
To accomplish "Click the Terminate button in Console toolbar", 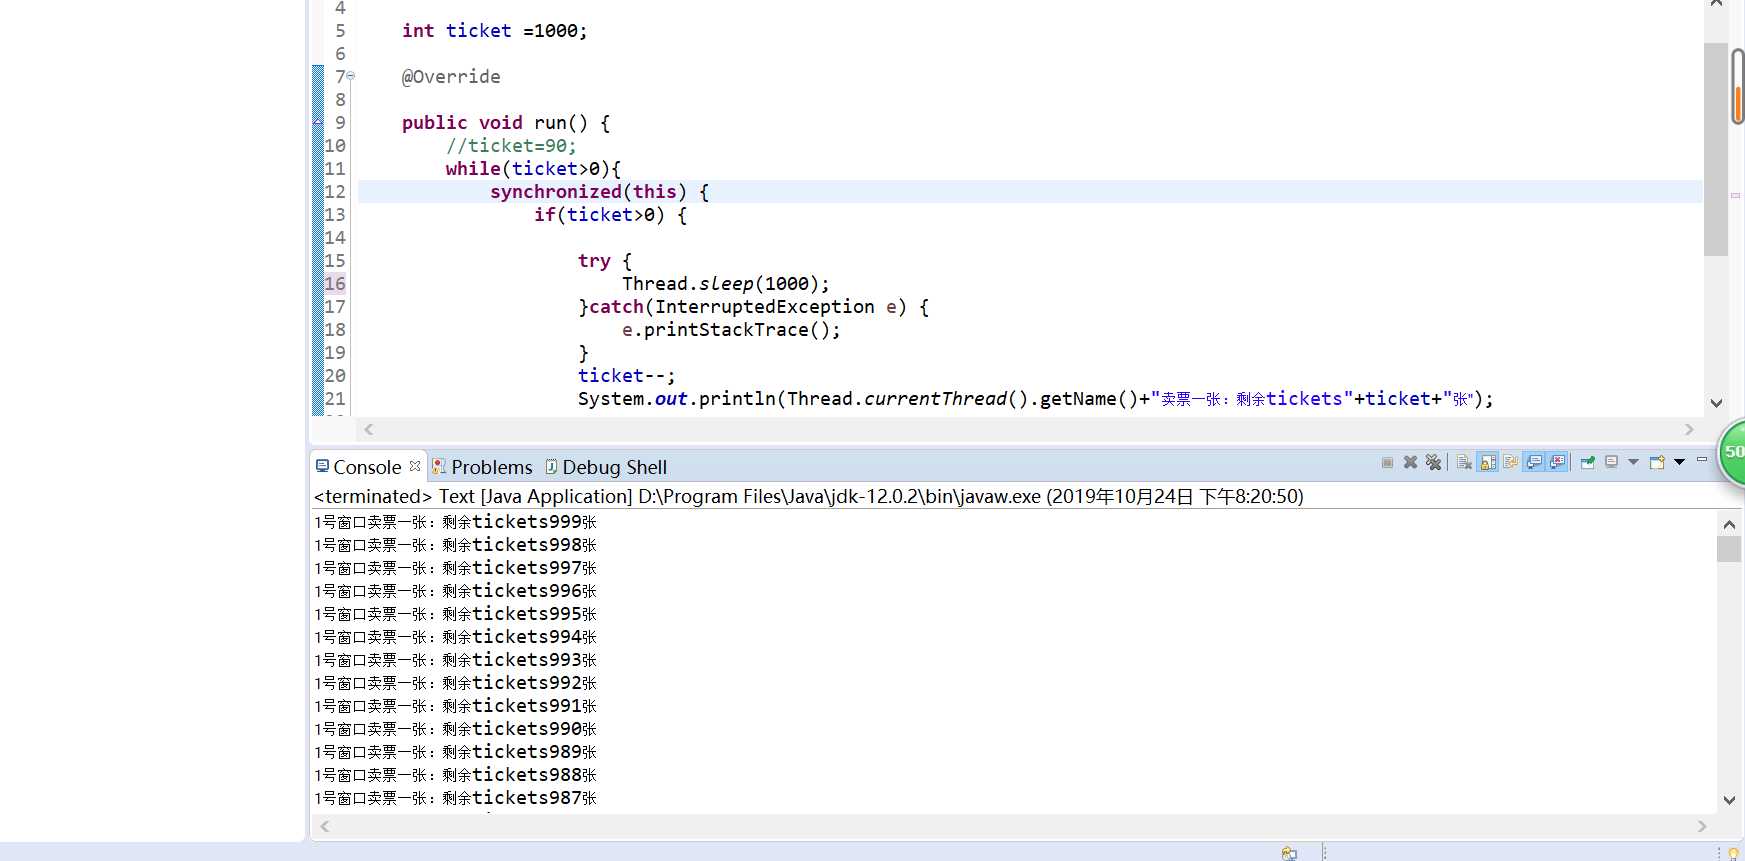I will [1387, 462].
